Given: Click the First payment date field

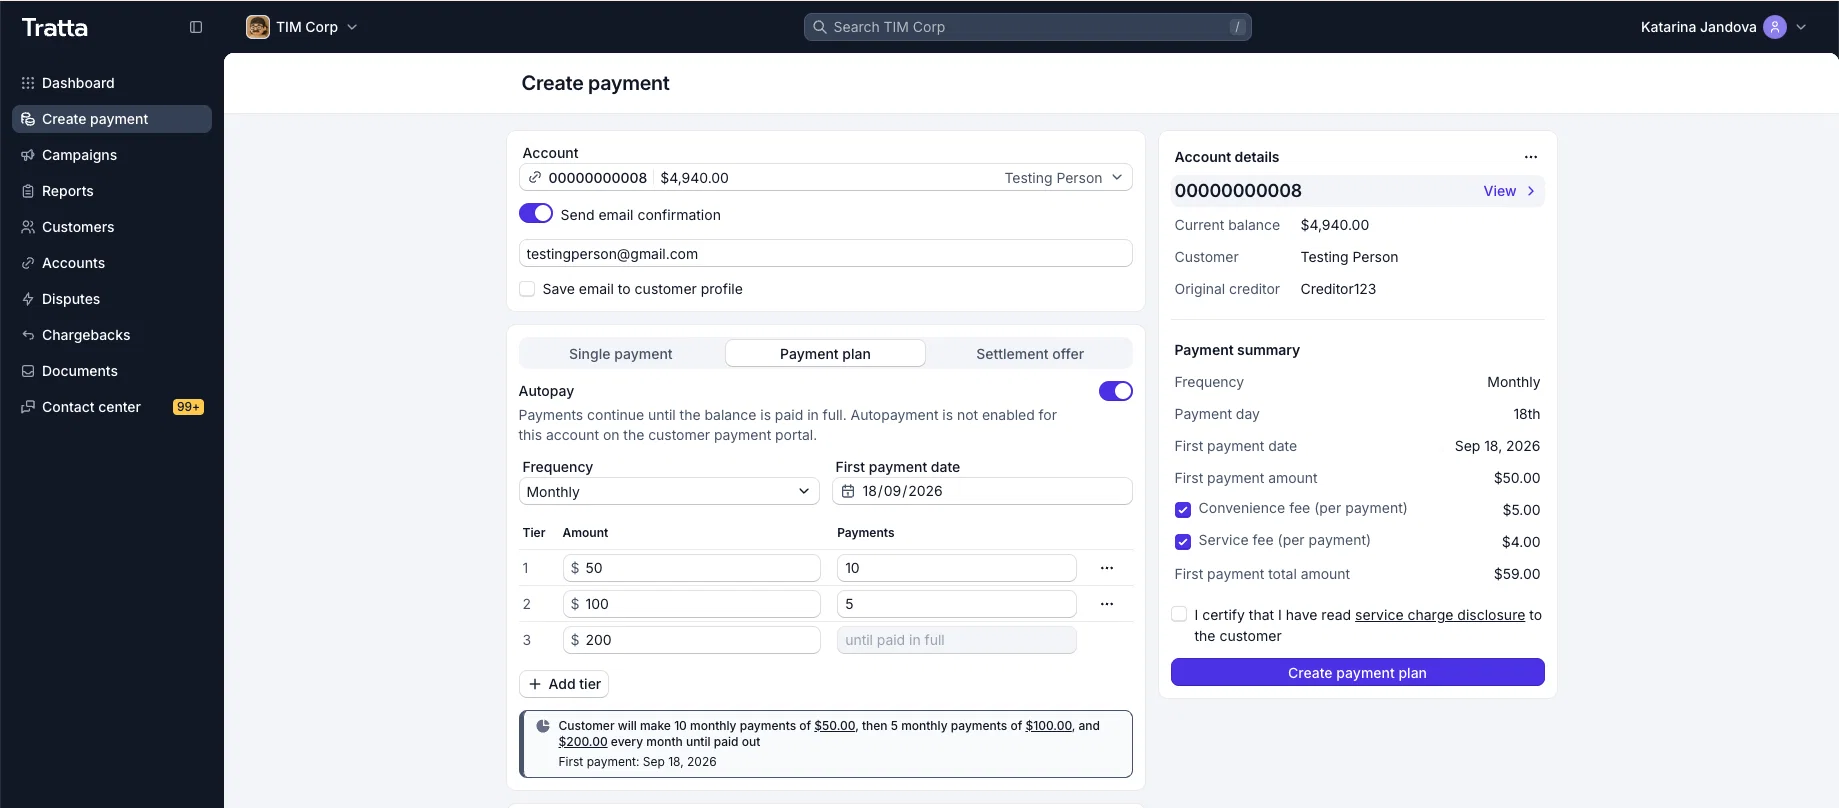Looking at the screenshot, I should (982, 491).
